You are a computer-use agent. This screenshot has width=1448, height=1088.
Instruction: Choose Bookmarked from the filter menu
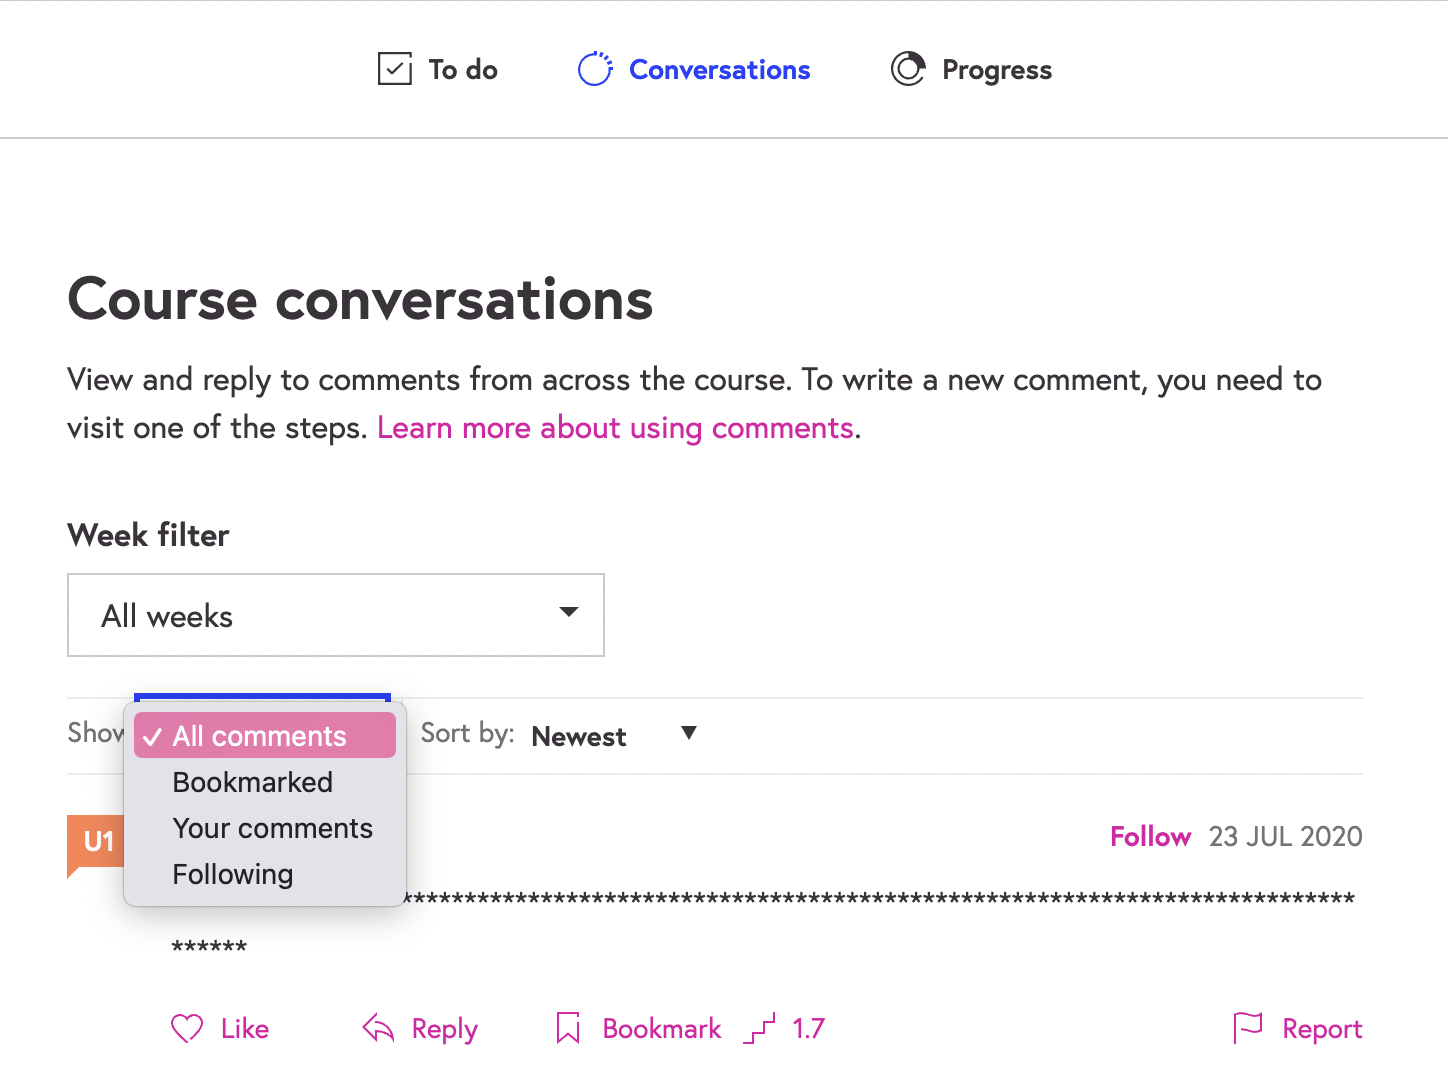[x=253, y=782]
